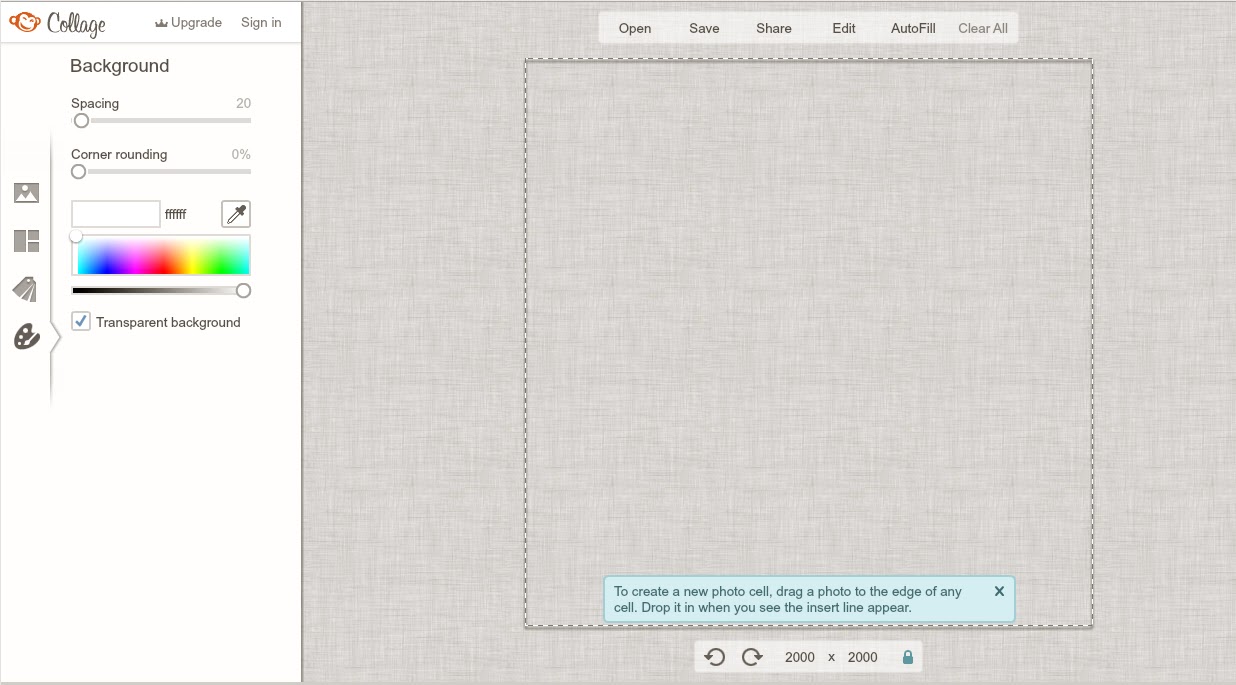Image resolution: width=1236 pixels, height=685 pixels.
Task: Open the Photos panel in the sidebar
Action: [25, 192]
